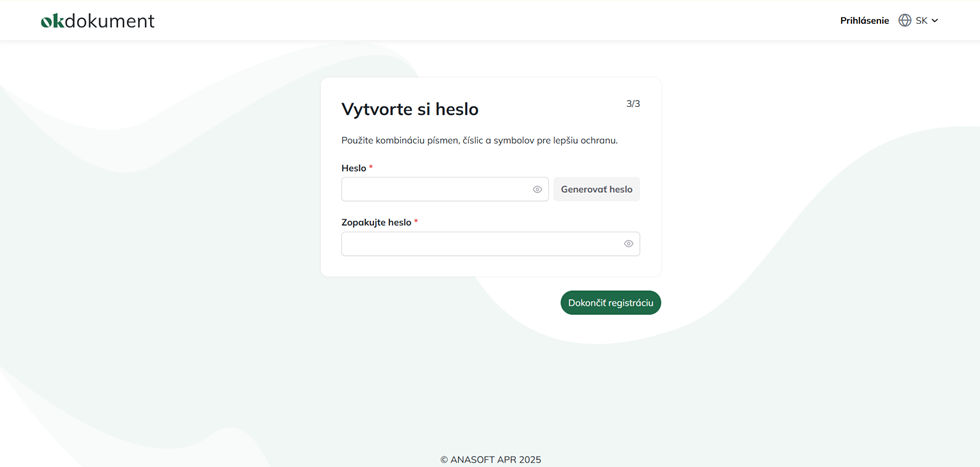Finish with the Dokončiť registráciu button
The width and height of the screenshot is (980, 467).
(x=610, y=303)
